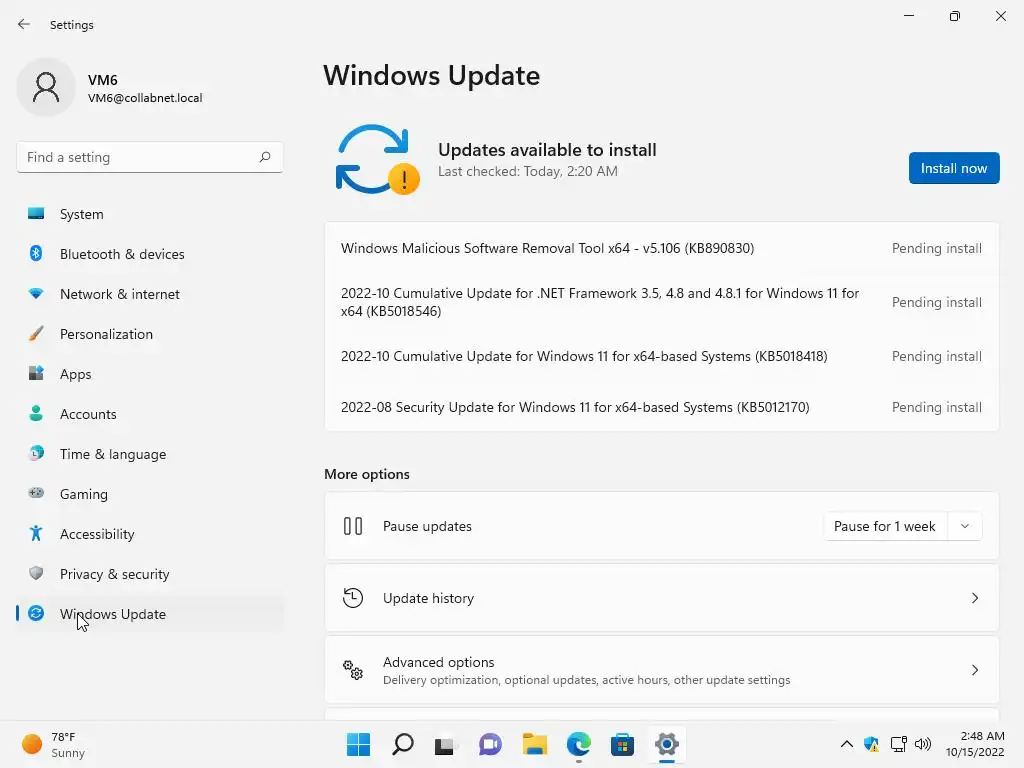Launch Microsoft Edge from taskbar
Image resolution: width=1024 pixels, height=768 pixels.
tap(579, 744)
